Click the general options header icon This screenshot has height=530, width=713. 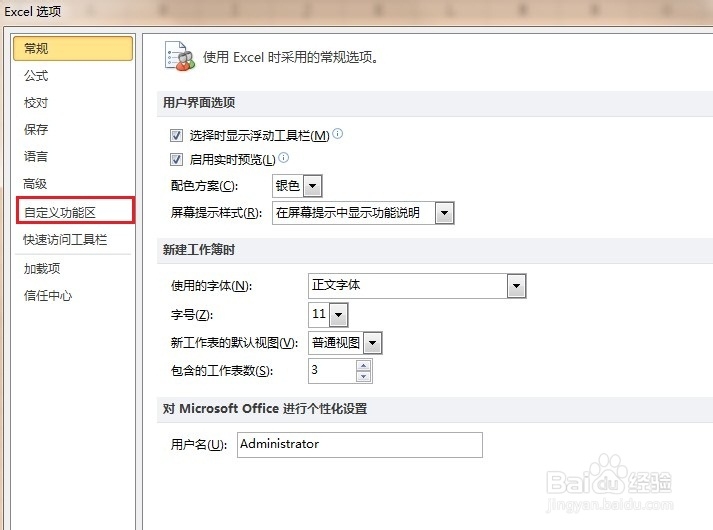(179, 56)
